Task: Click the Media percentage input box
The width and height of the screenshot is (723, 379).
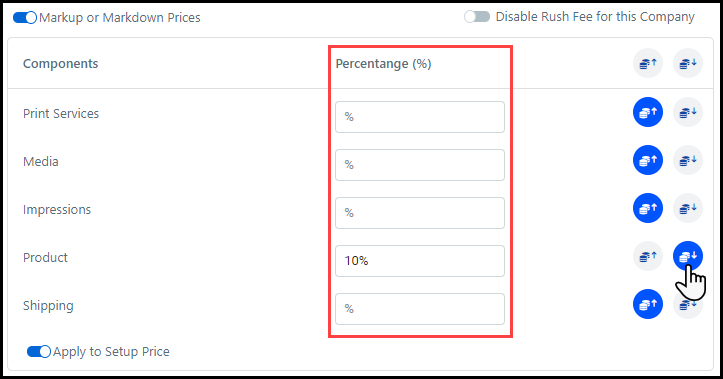Action: tap(420, 165)
